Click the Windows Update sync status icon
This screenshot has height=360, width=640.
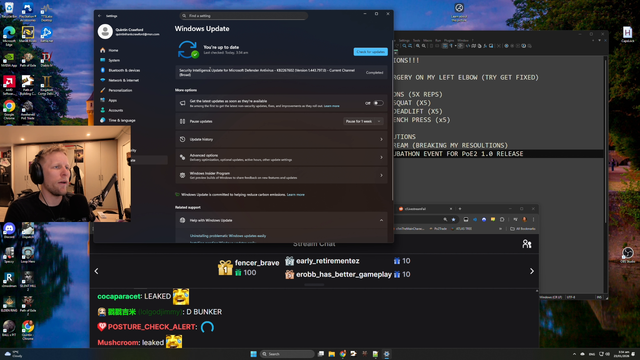click(x=188, y=49)
